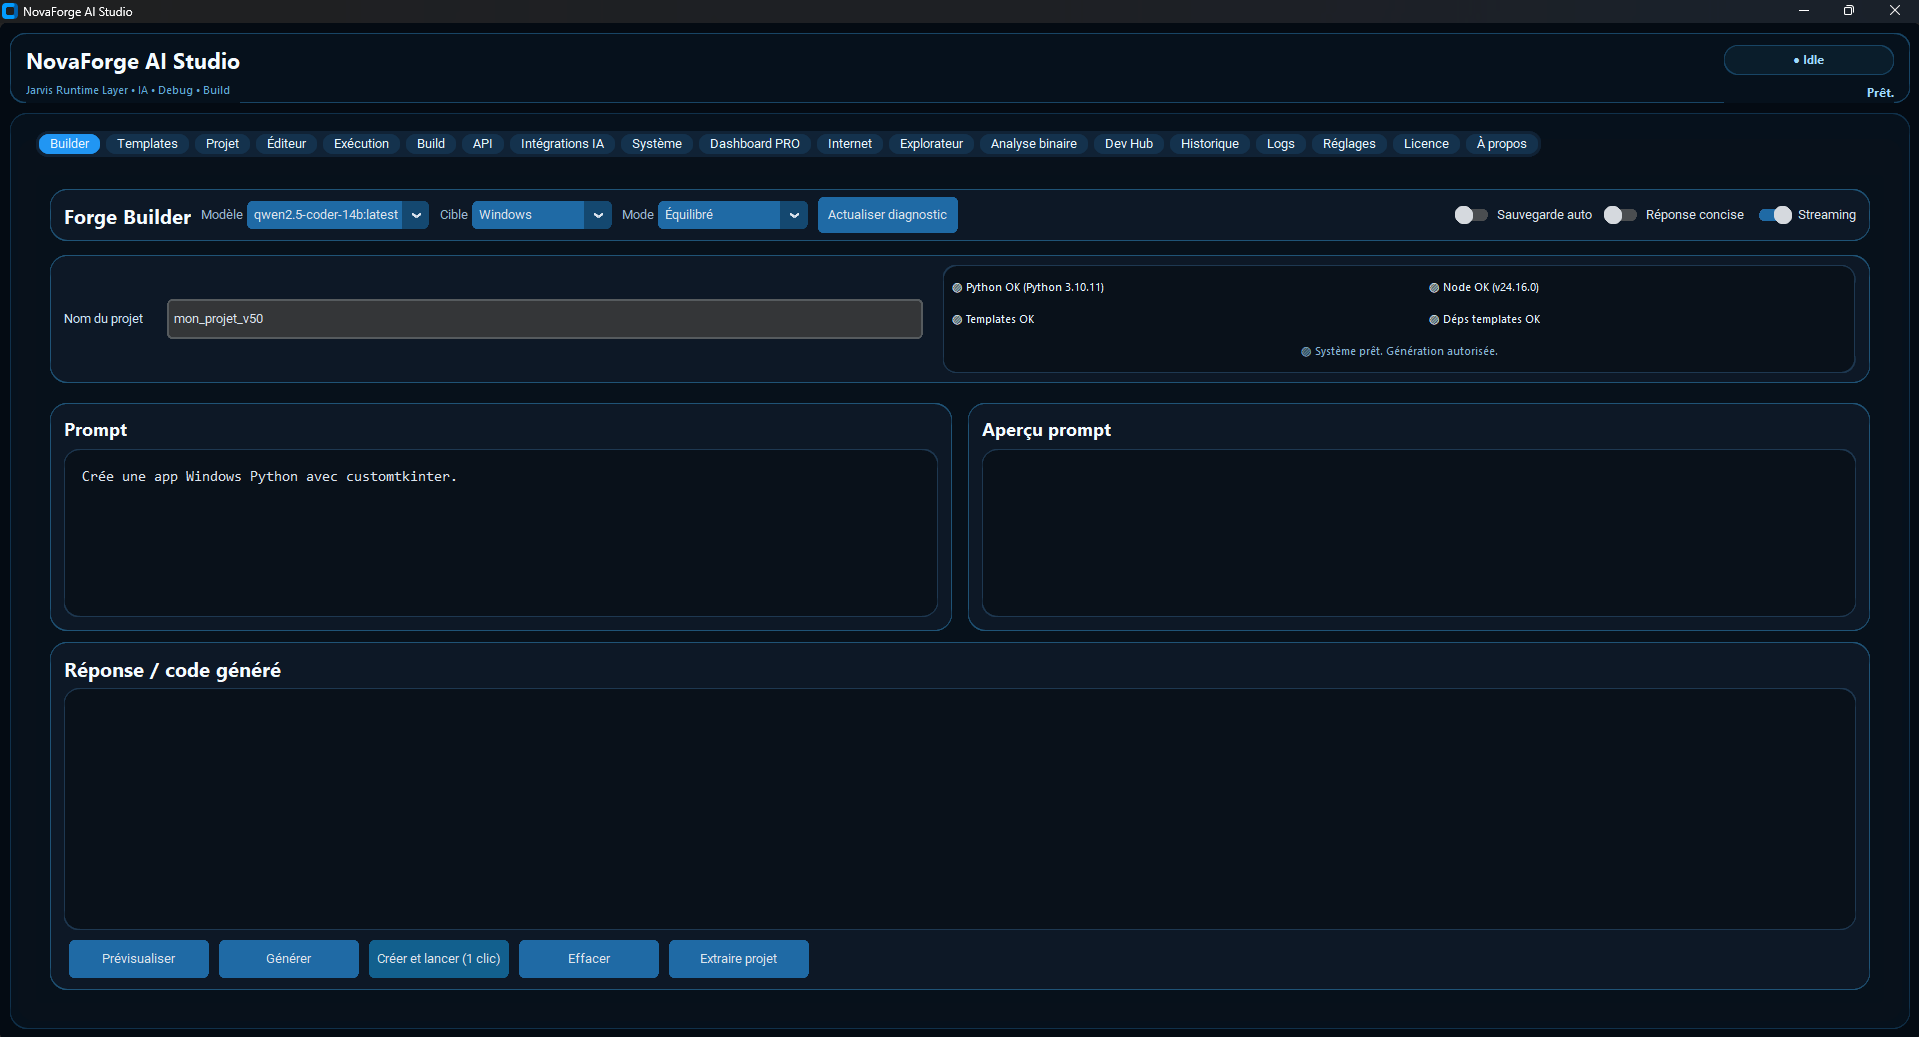Click 'Système prêt. Génération autorisée.' text
Screen dimensions: 1919x1037
1406,352
